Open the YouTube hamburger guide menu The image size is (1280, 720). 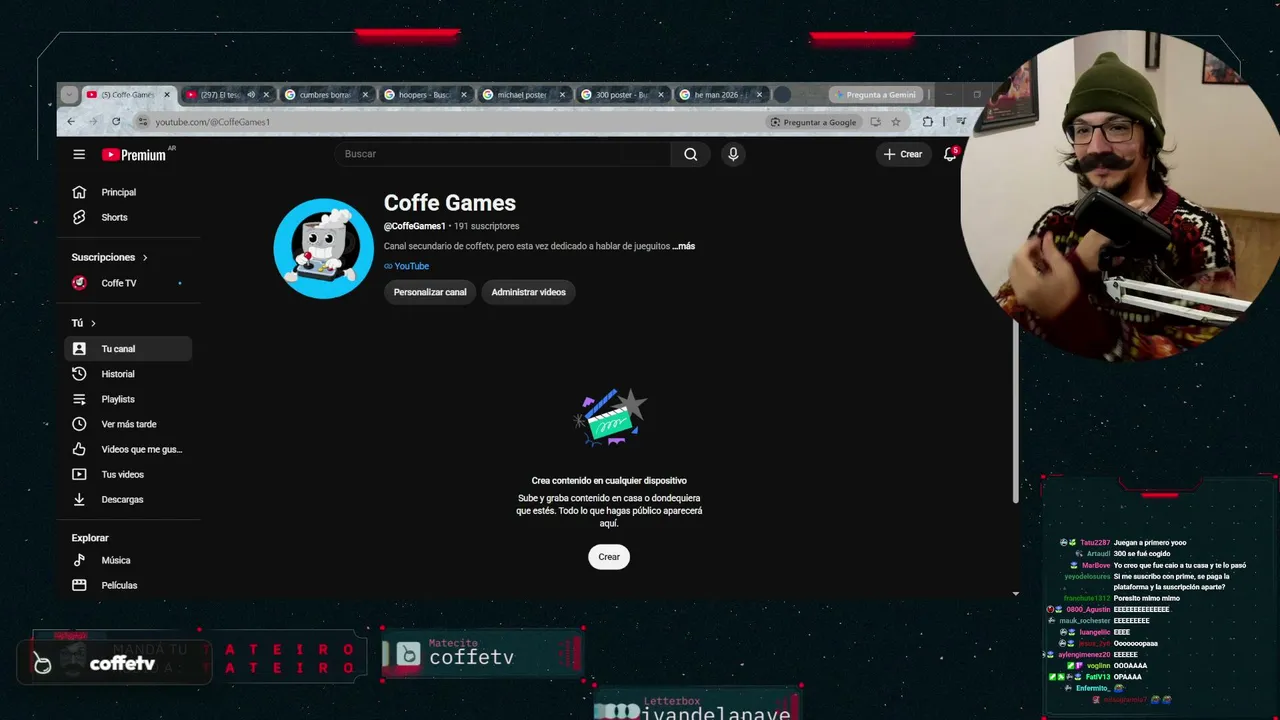coord(79,154)
